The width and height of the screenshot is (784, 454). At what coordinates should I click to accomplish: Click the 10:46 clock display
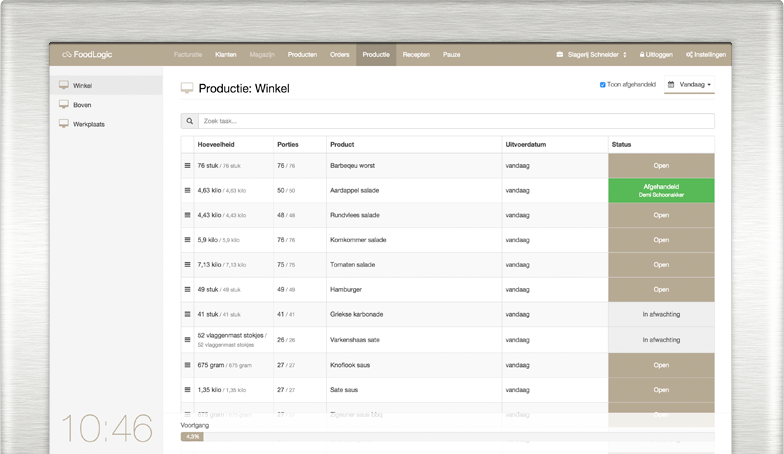click(x=106, y=428)
